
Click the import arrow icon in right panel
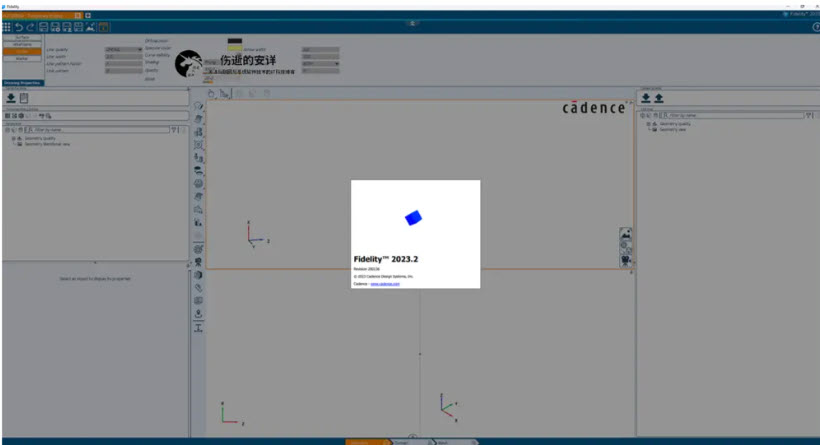(x=646, y=98)
